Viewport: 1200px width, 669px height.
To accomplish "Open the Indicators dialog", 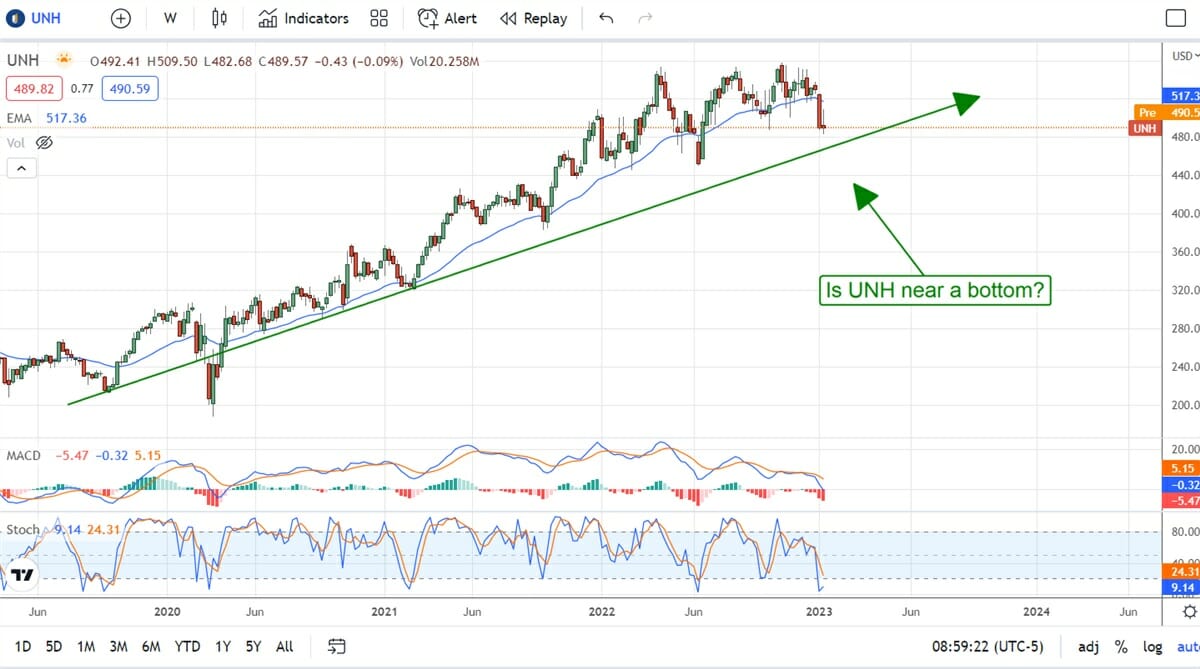I will (x=303, y=18).
